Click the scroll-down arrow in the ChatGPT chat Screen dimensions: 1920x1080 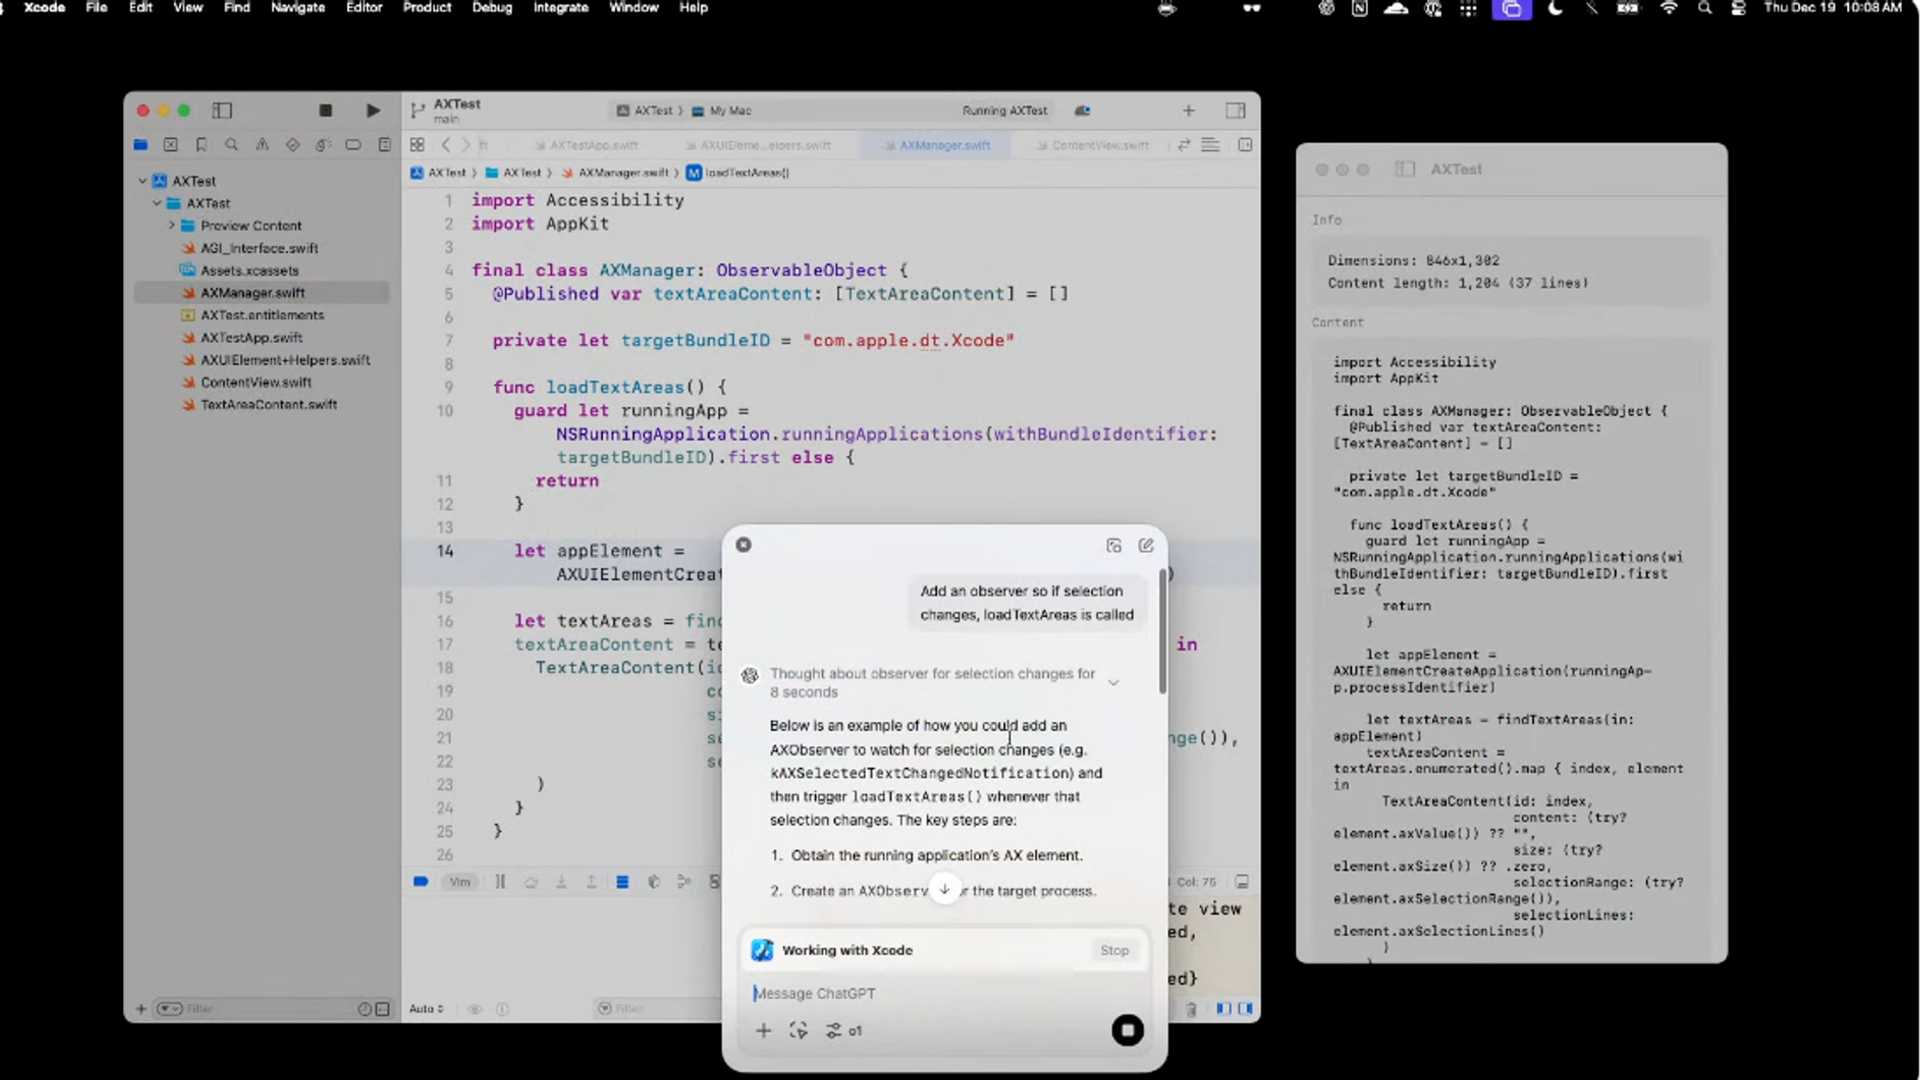(943, 888)
